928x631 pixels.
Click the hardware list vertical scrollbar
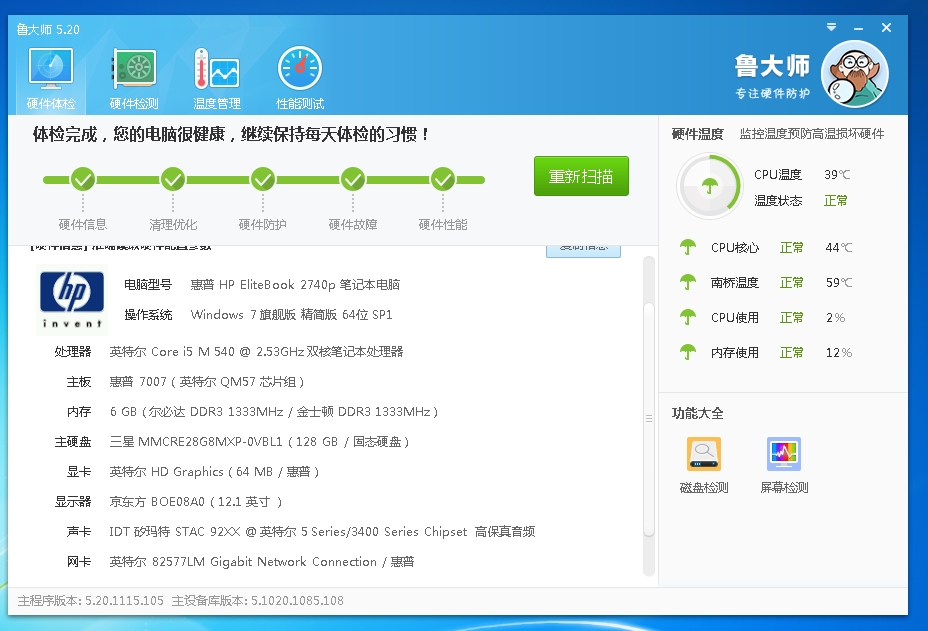click(x=649, y=416)
